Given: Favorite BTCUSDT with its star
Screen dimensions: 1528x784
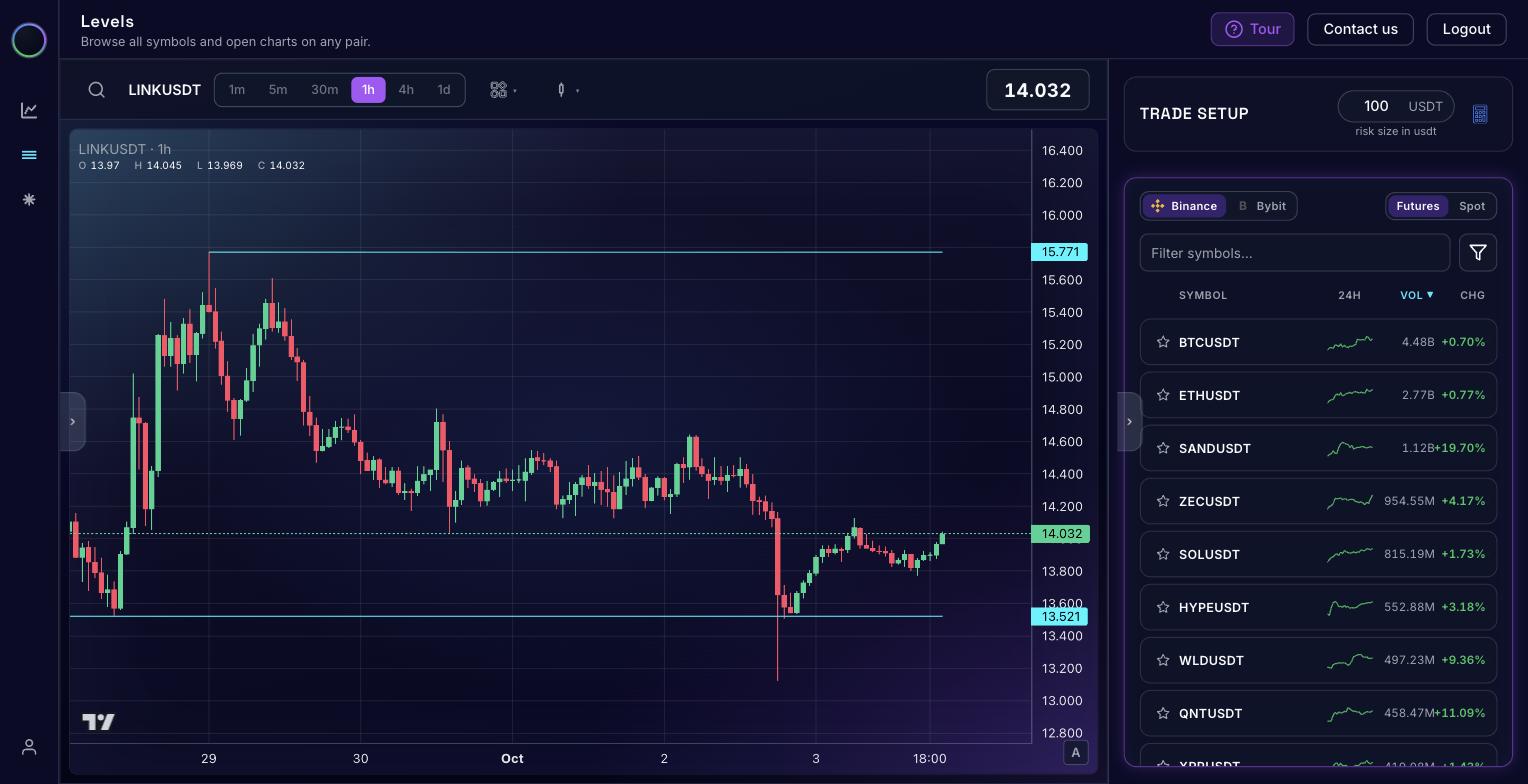Looking at the screenshot, I should click(1163, 342).
